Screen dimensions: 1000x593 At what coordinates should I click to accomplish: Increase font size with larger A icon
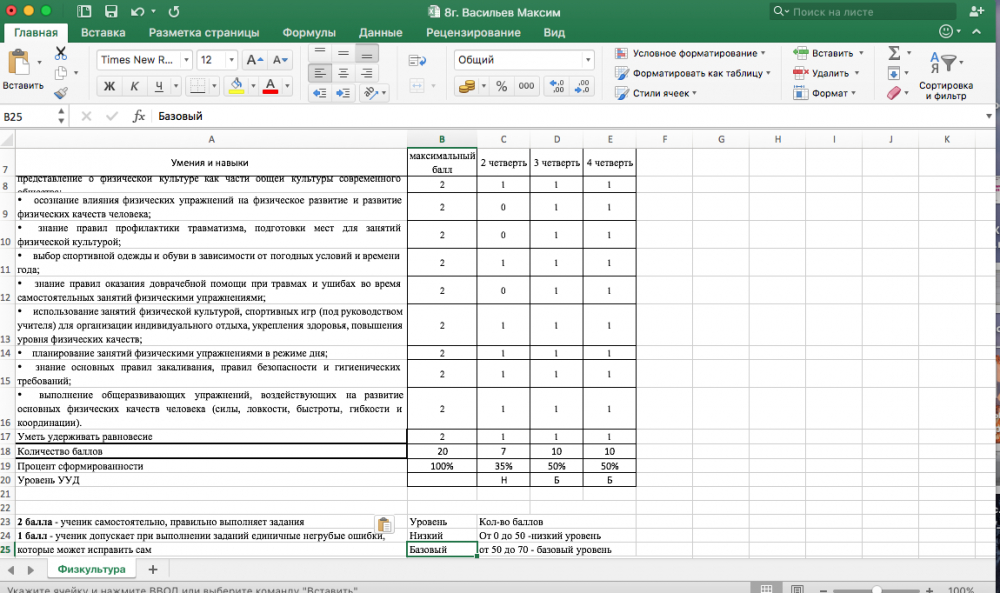pos(254,60)
